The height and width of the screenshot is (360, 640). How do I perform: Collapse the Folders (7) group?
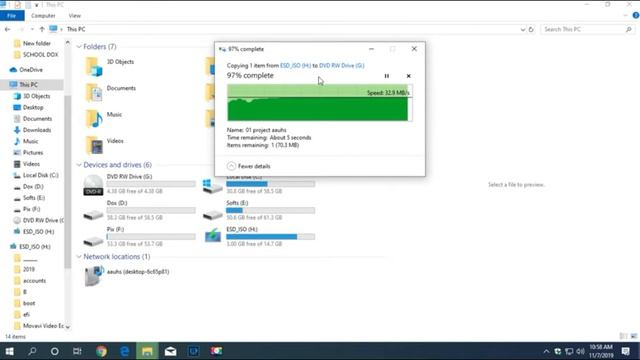click(x=79, y=47)
